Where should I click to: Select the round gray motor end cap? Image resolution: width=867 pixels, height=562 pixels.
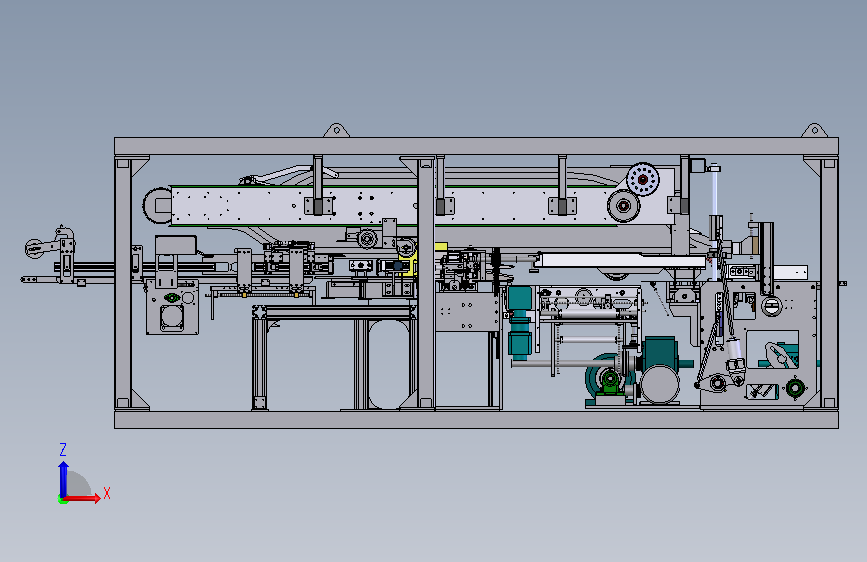(x=661, y=383)
